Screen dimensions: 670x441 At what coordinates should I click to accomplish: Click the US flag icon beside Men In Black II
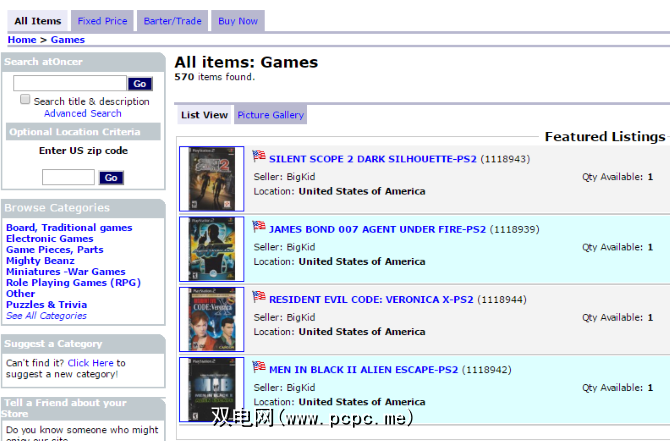click(259, 367)
